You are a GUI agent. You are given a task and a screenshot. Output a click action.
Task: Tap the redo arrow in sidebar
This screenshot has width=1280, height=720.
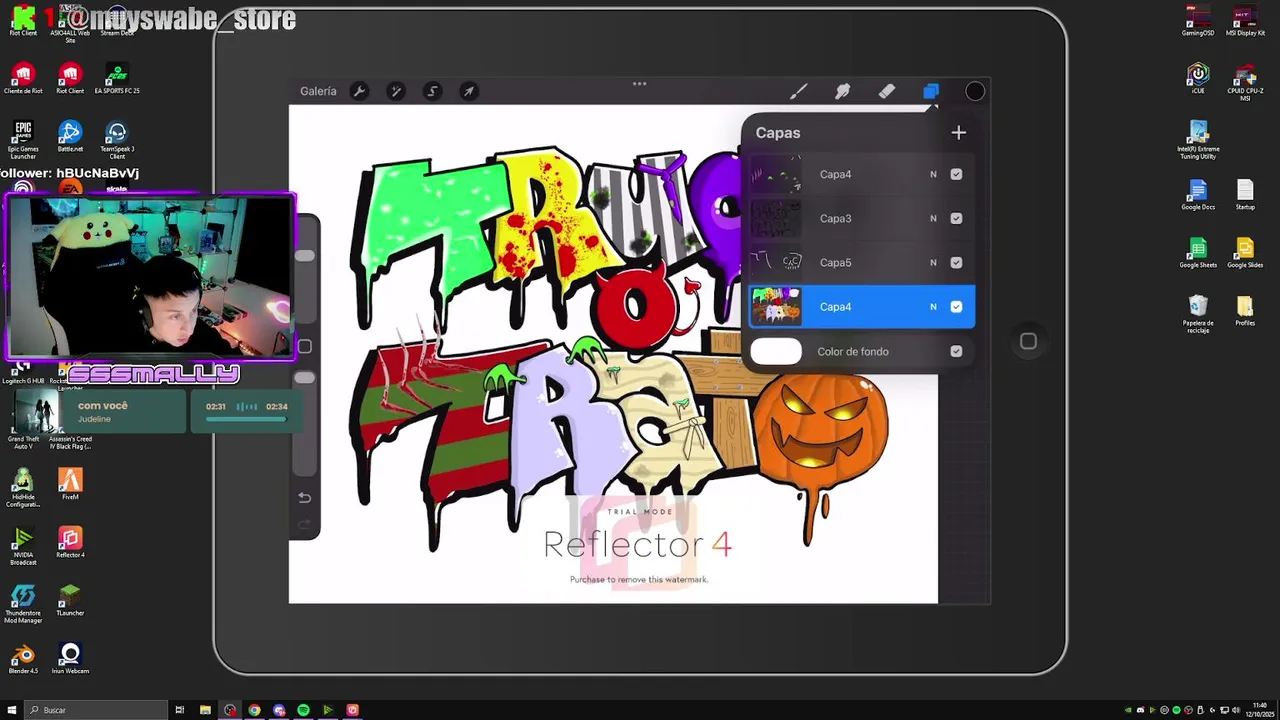(305, 524)
